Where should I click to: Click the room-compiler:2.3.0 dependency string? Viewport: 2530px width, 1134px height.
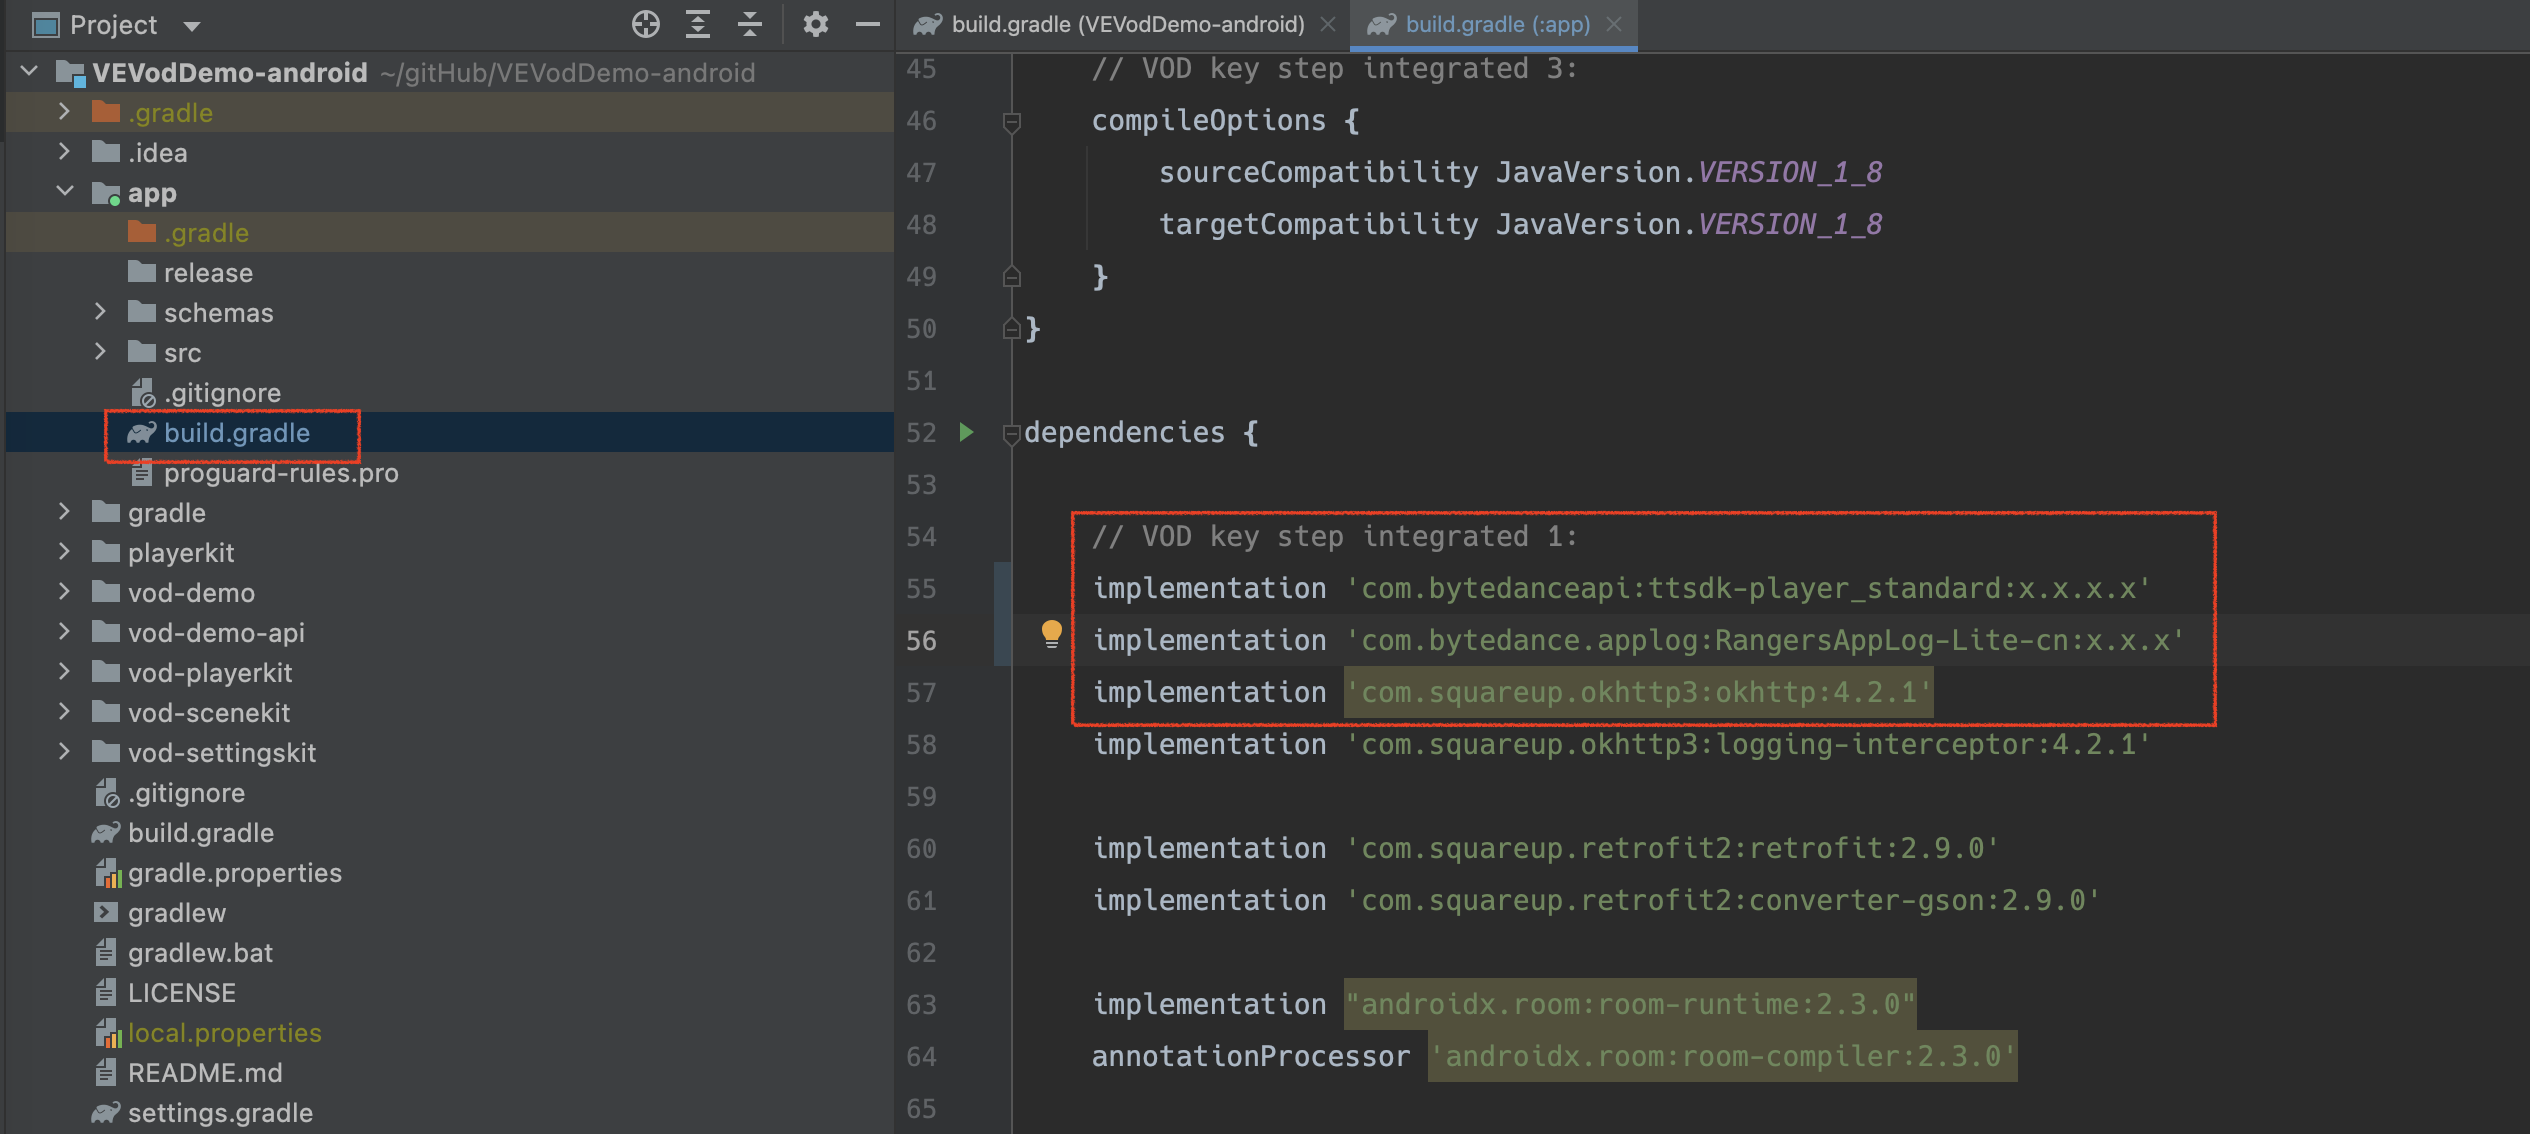(x=1722, y=1056)
